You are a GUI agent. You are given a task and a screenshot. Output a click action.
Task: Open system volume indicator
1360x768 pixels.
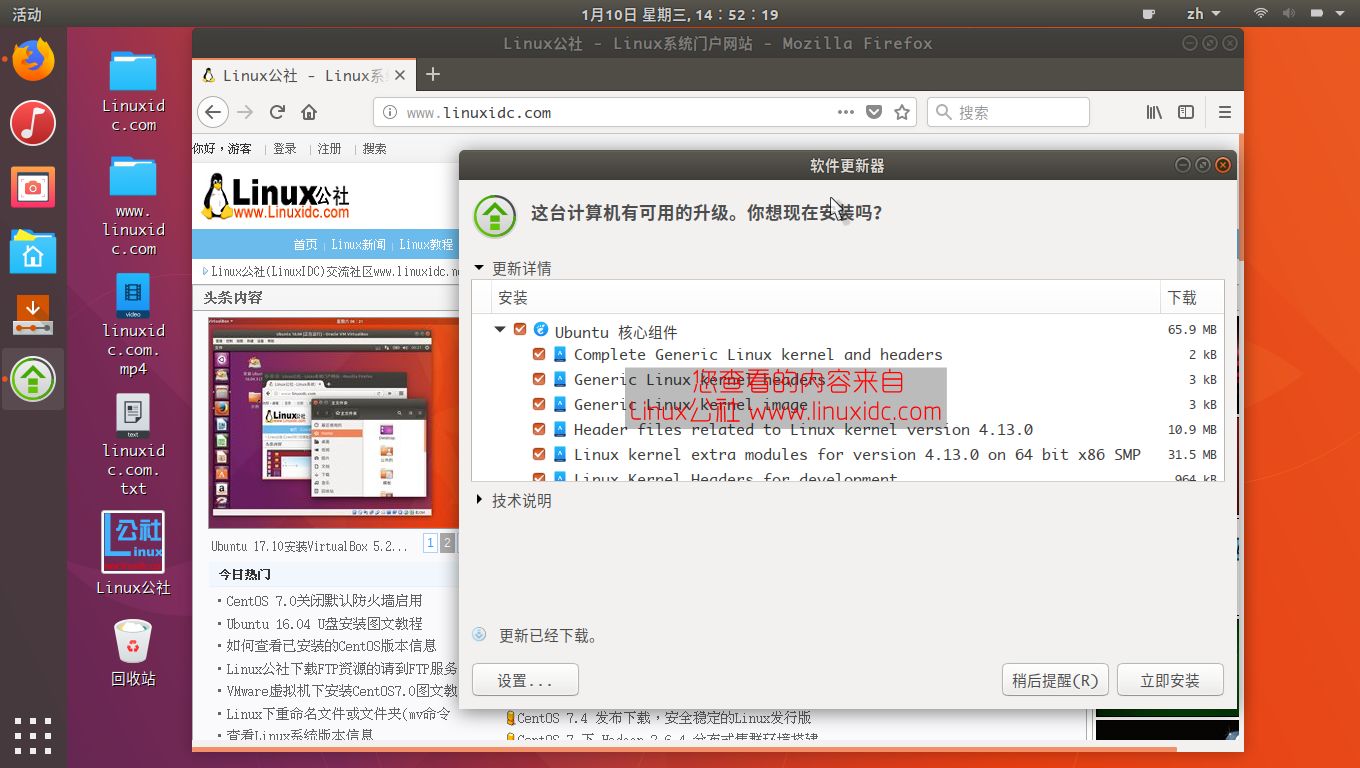[x=1288, y=14]
